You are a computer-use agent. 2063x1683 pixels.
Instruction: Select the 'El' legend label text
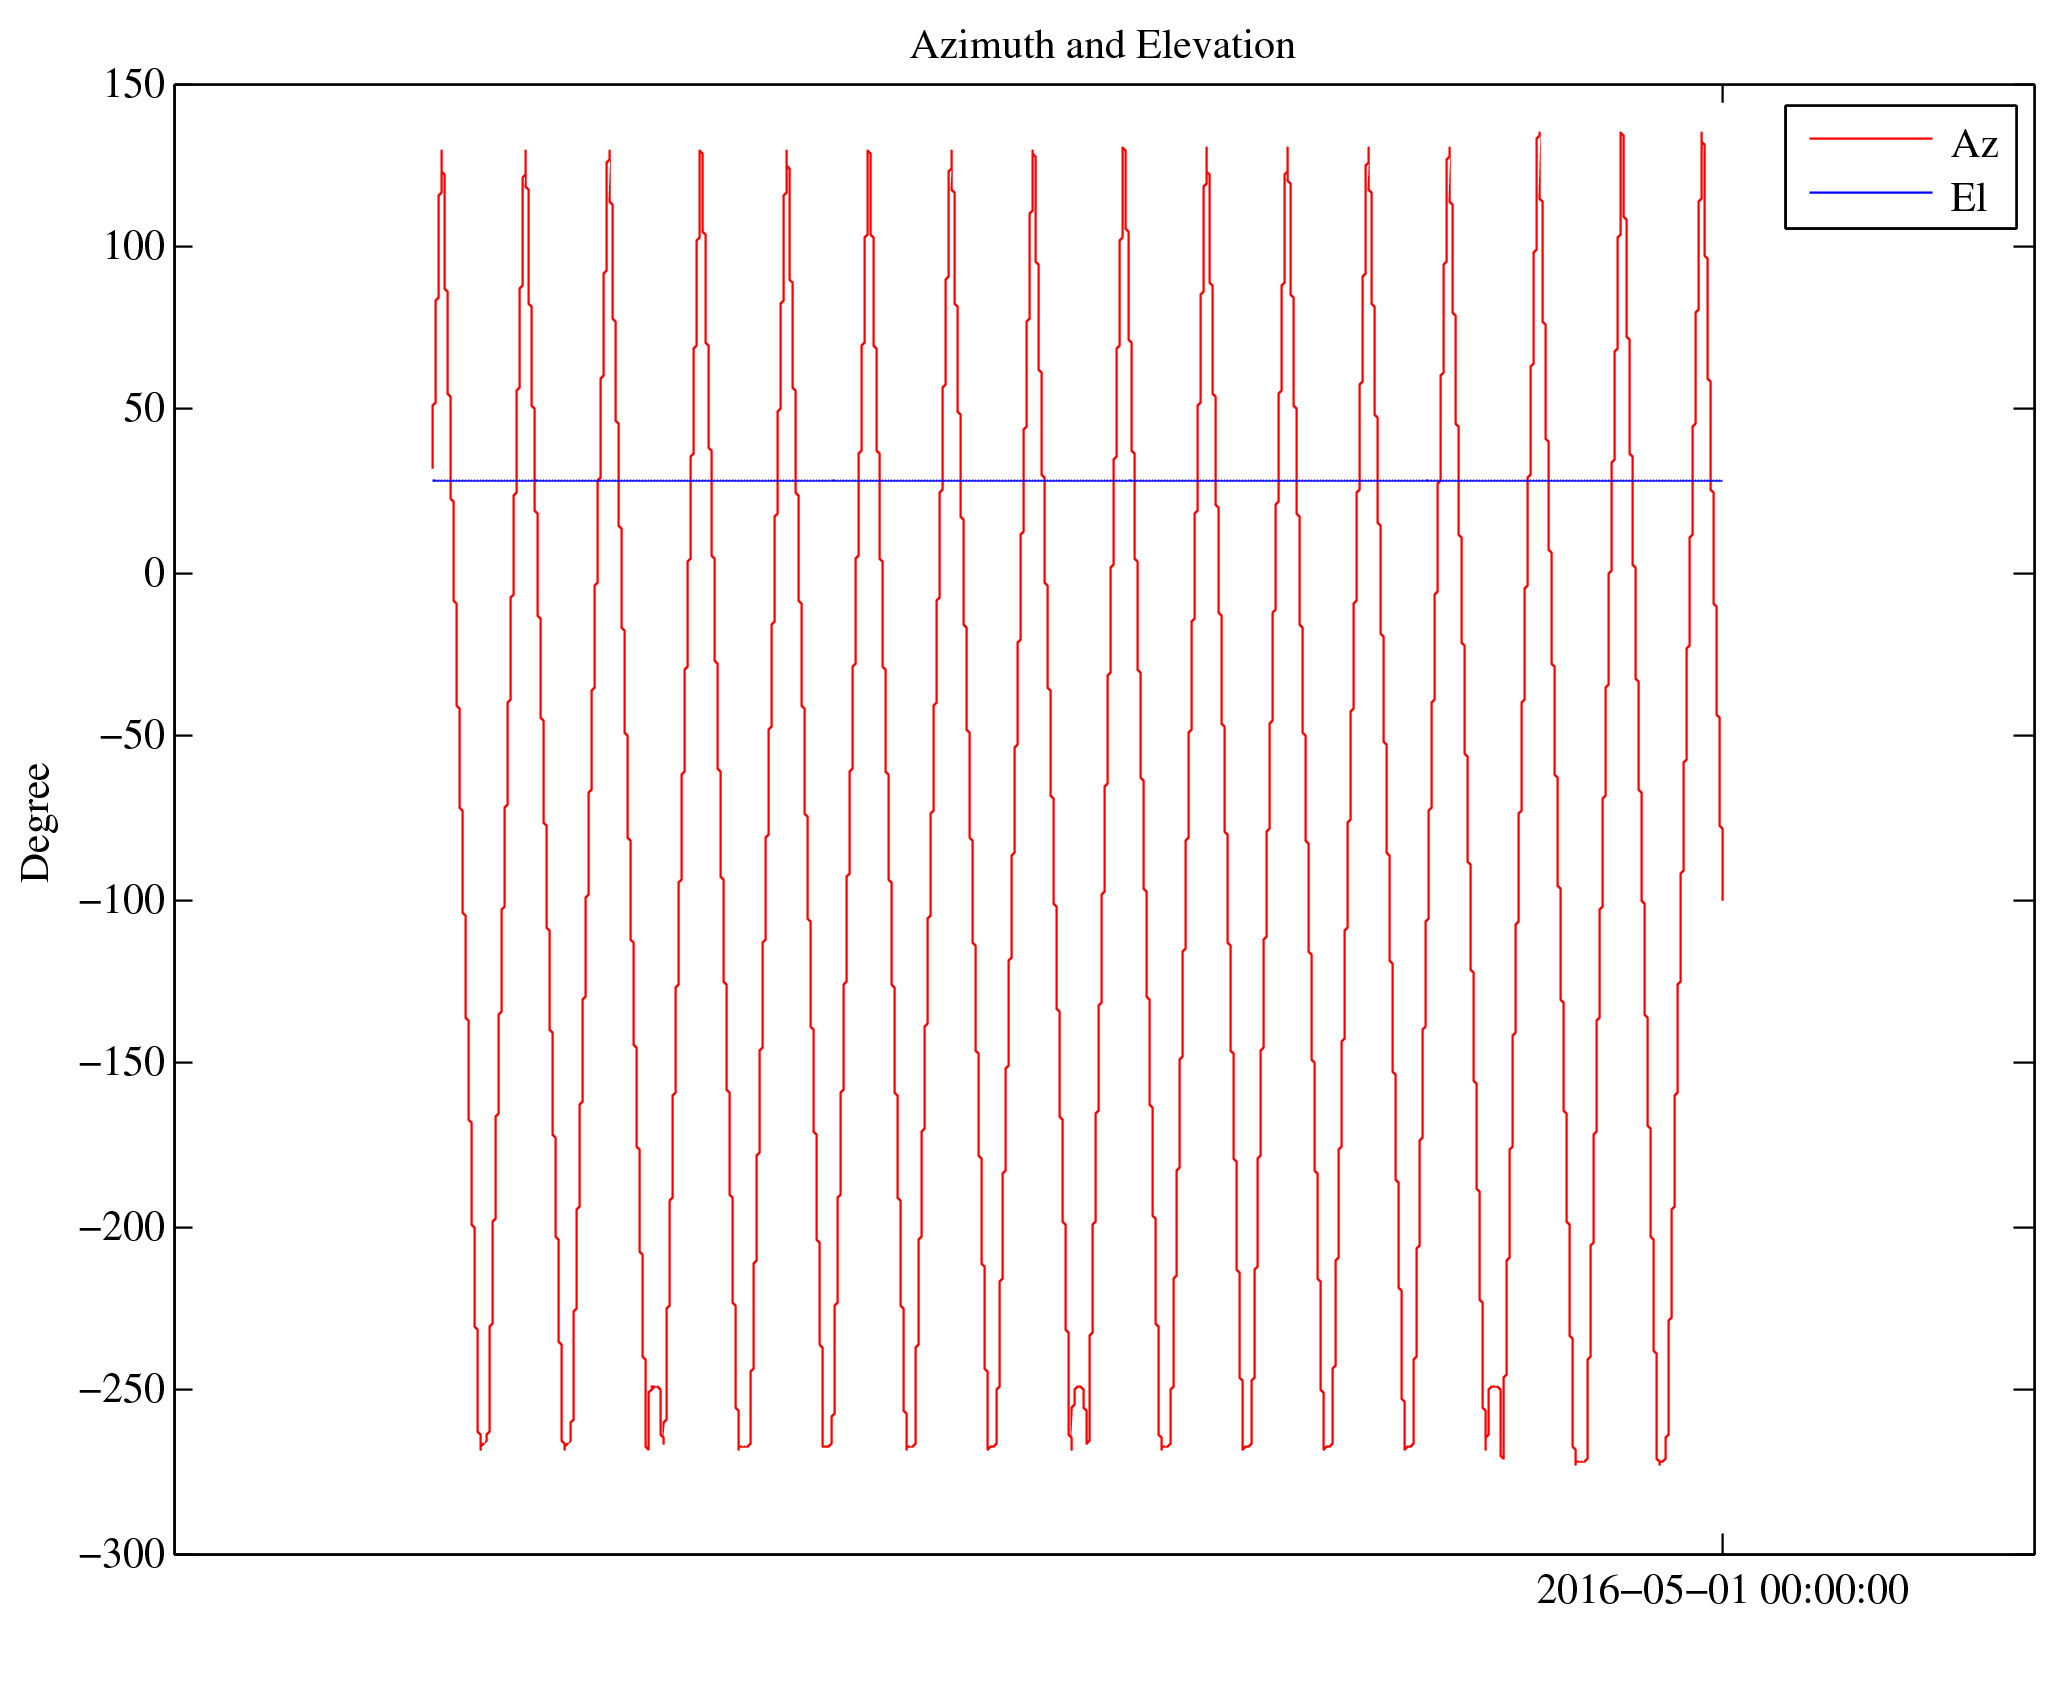1967,198
